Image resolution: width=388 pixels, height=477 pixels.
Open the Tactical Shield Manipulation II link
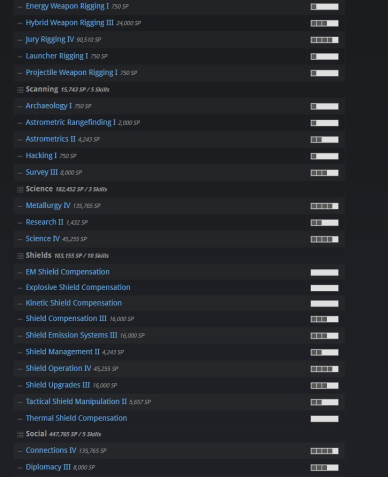click(76, 402)
